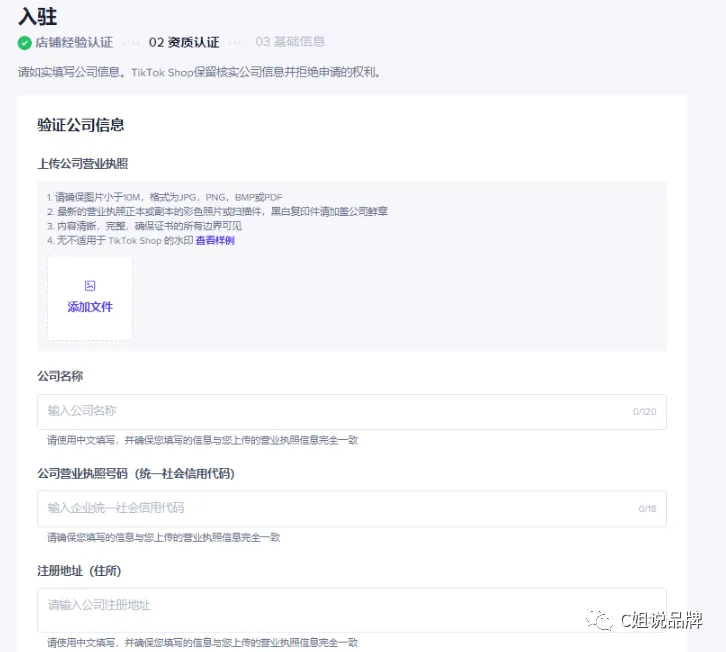Click the TikTok Shop 保留核实公司信息 notice text

coord(199,72)
